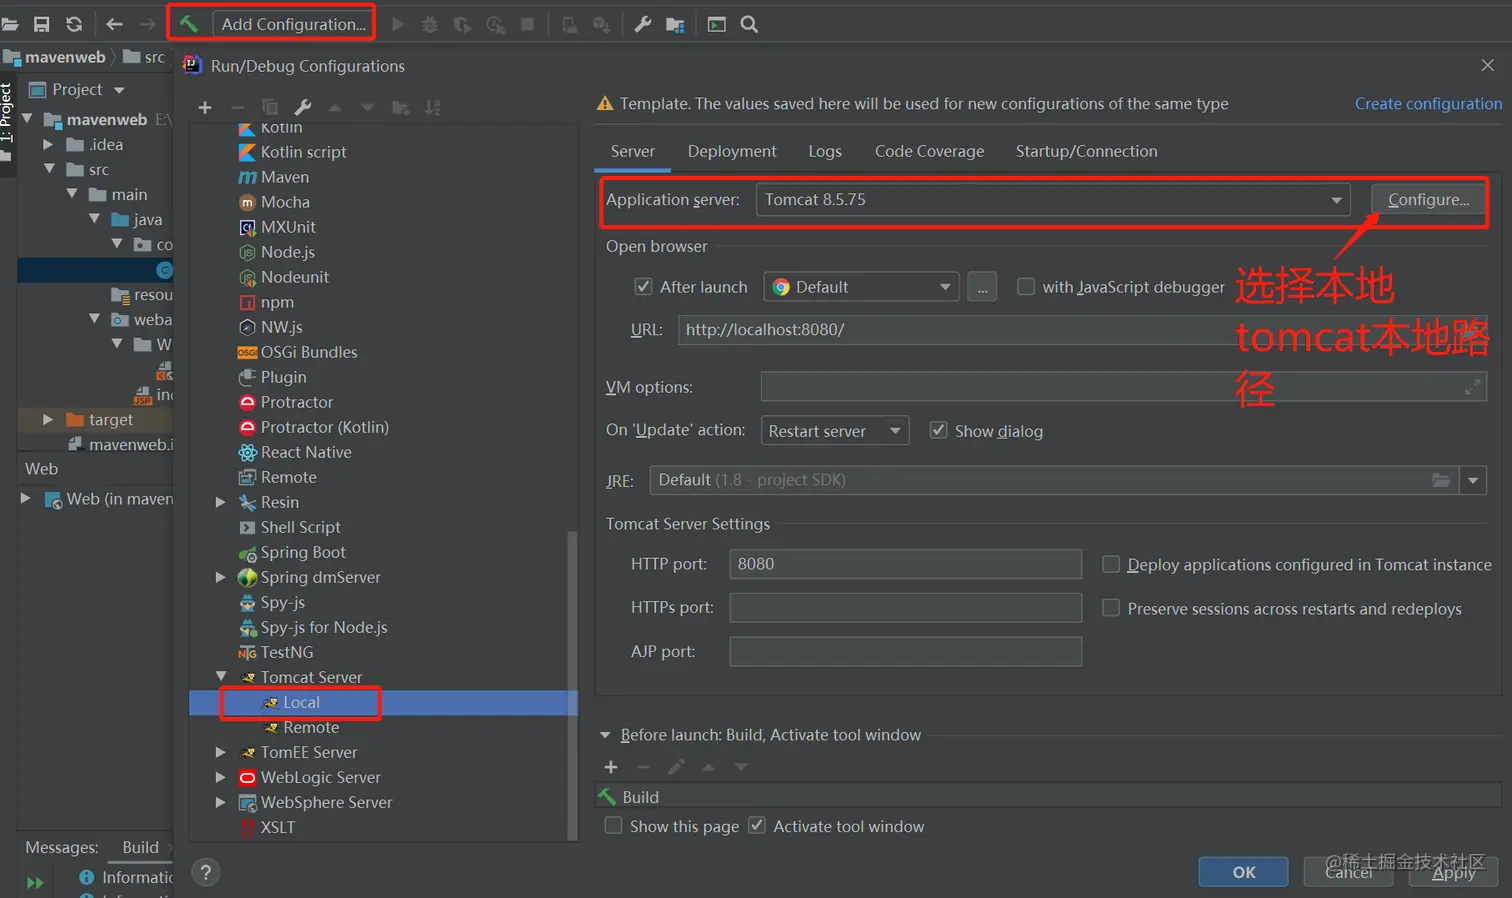Image resolution: width=1512 pixels, height=898 pixels.
Task: Click the Build project hammer icon
Action: (189, 24)
